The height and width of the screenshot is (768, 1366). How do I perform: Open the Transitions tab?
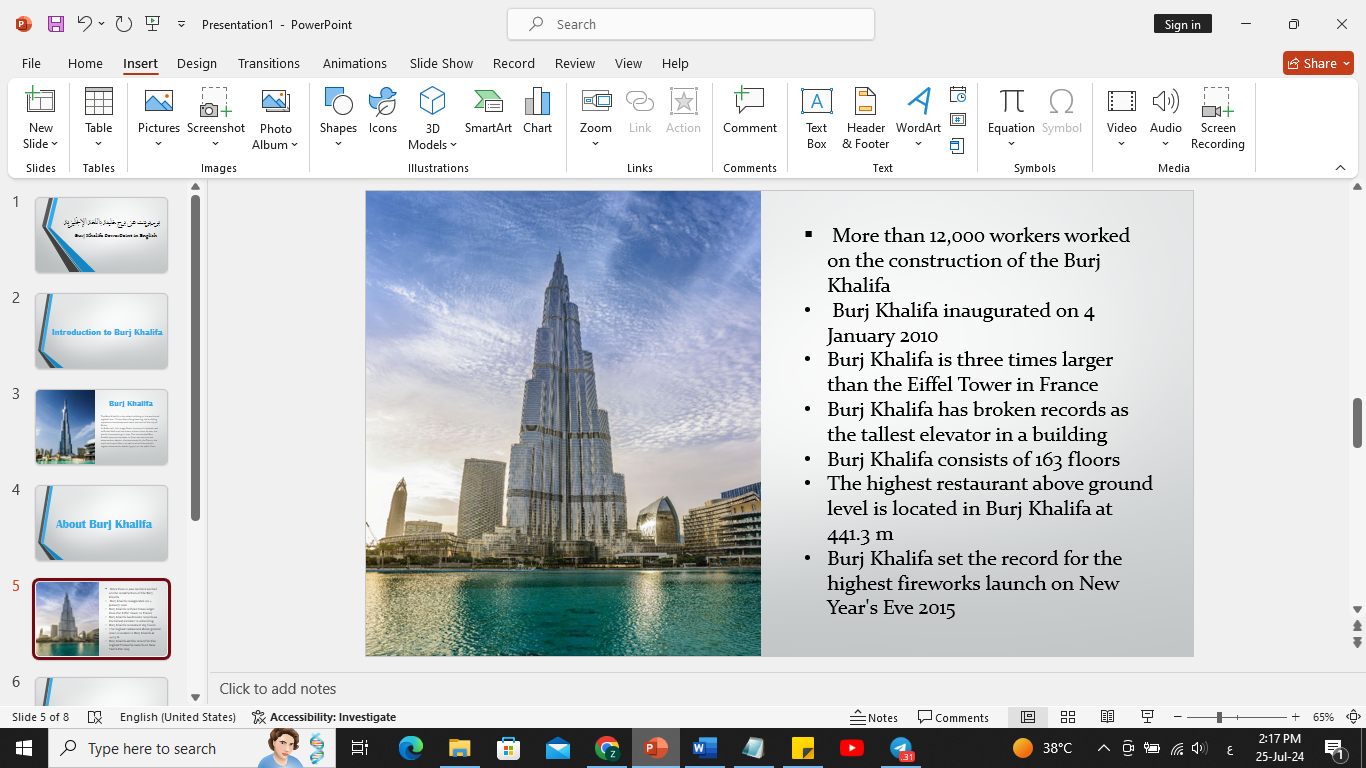click(269, 63)
